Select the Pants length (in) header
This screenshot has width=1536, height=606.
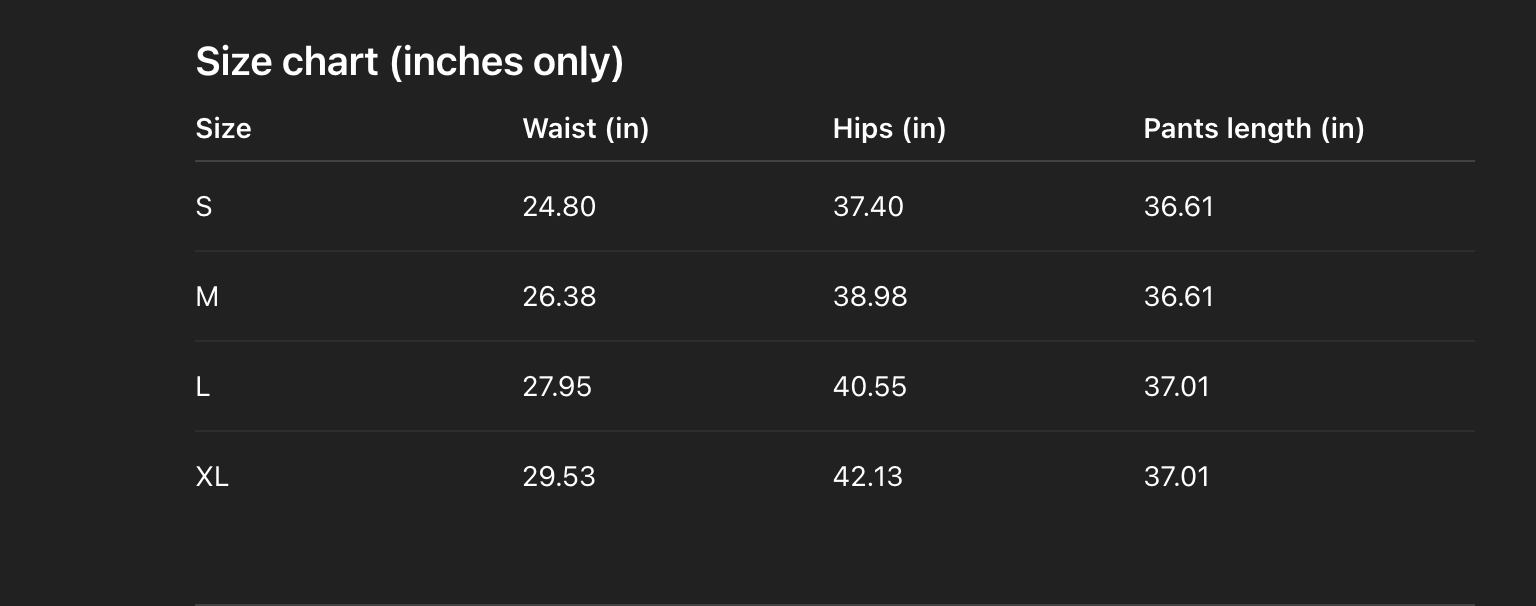pos(1253,129)
